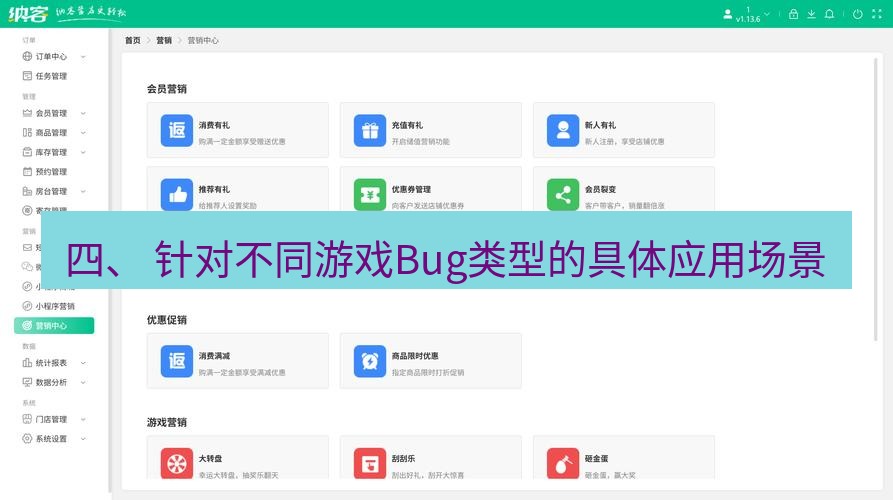Open 房台管理 sidebar menu

tap(54, 191)
